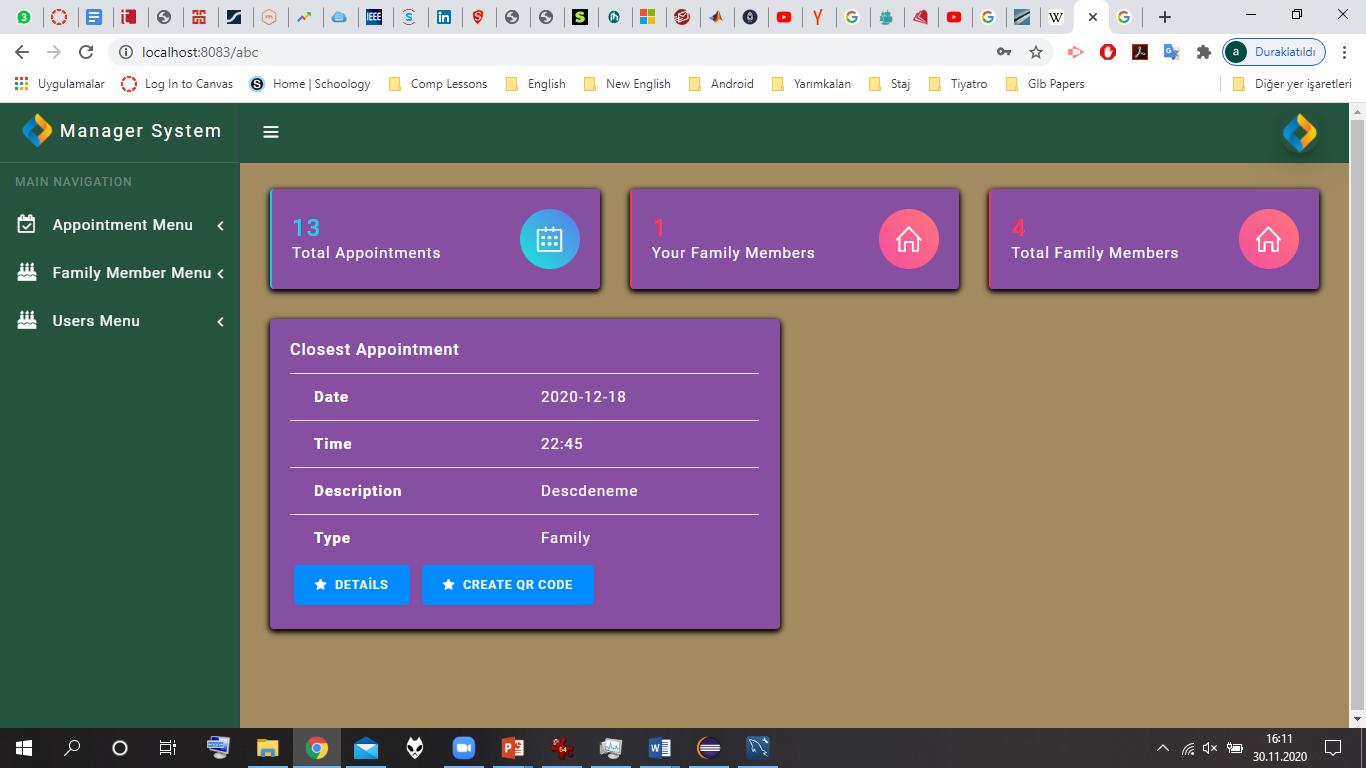The image size is (1366, 768).
Task: Toggle the hamburger sidebar menu icon
Action: [271, 132]
